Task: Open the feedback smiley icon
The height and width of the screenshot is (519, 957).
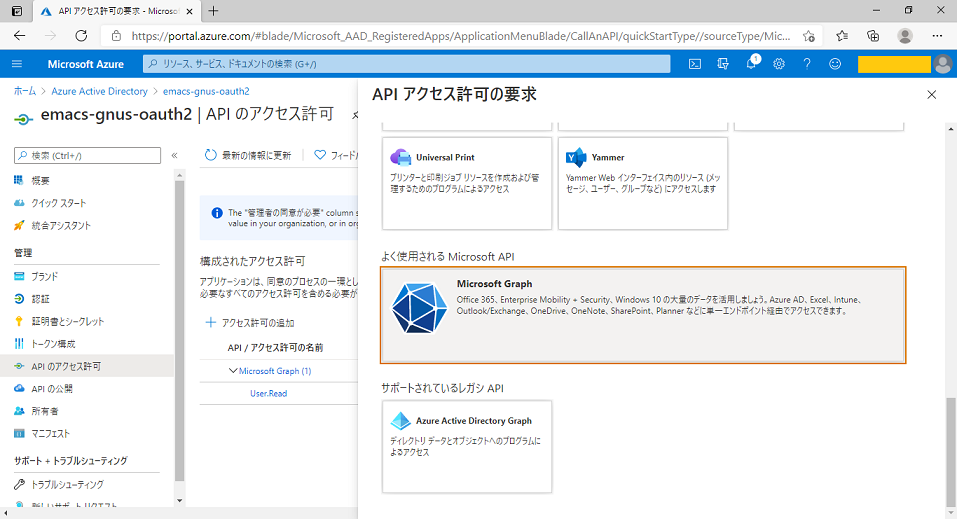Action: [835, 64]
